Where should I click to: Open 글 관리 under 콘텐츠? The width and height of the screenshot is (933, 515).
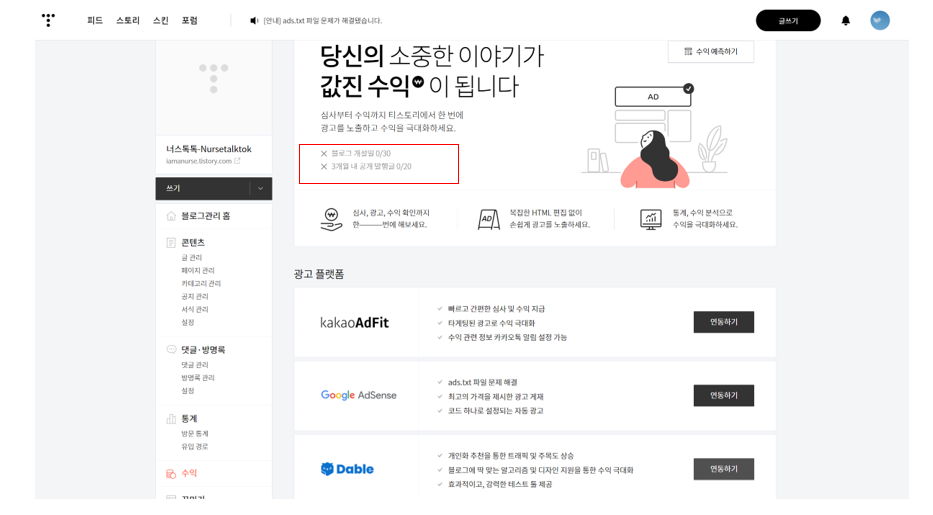tap(192, 258)
